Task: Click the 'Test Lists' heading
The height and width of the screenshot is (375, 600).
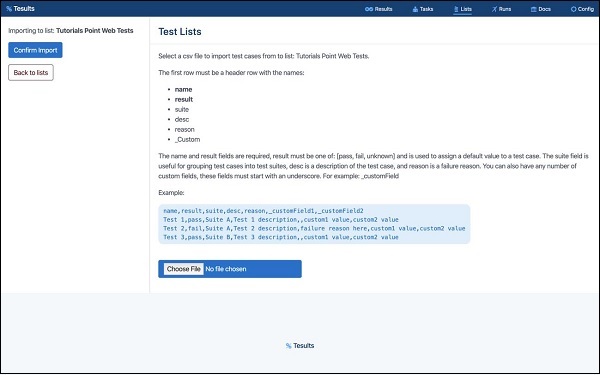Action: tap(180, 32)
